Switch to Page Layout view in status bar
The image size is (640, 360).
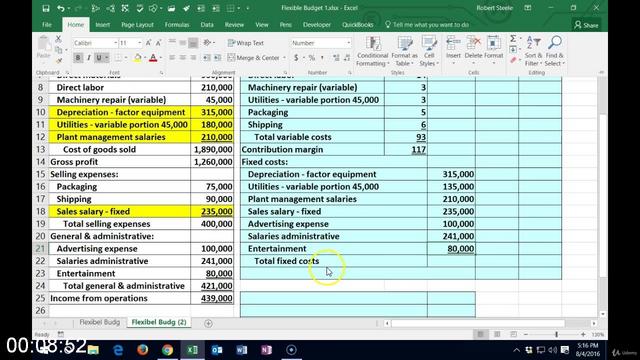coord(497,334)
